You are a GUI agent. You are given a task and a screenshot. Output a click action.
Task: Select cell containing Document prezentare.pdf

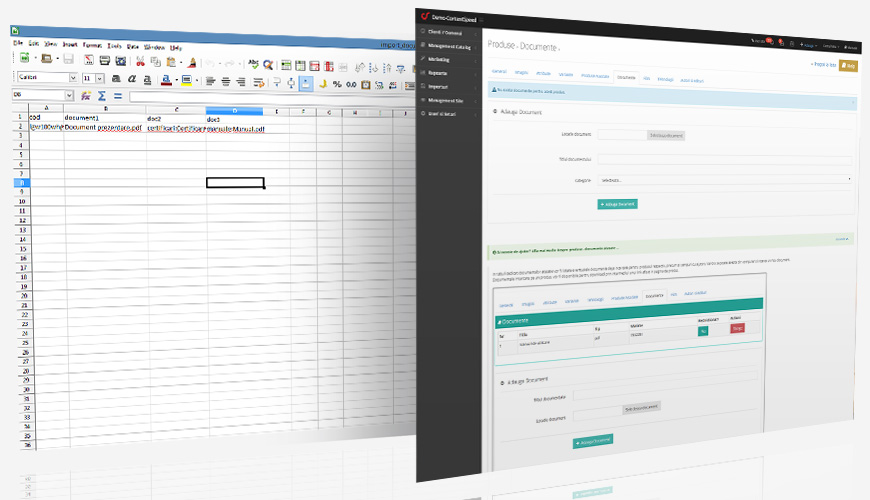coord(105,128)
